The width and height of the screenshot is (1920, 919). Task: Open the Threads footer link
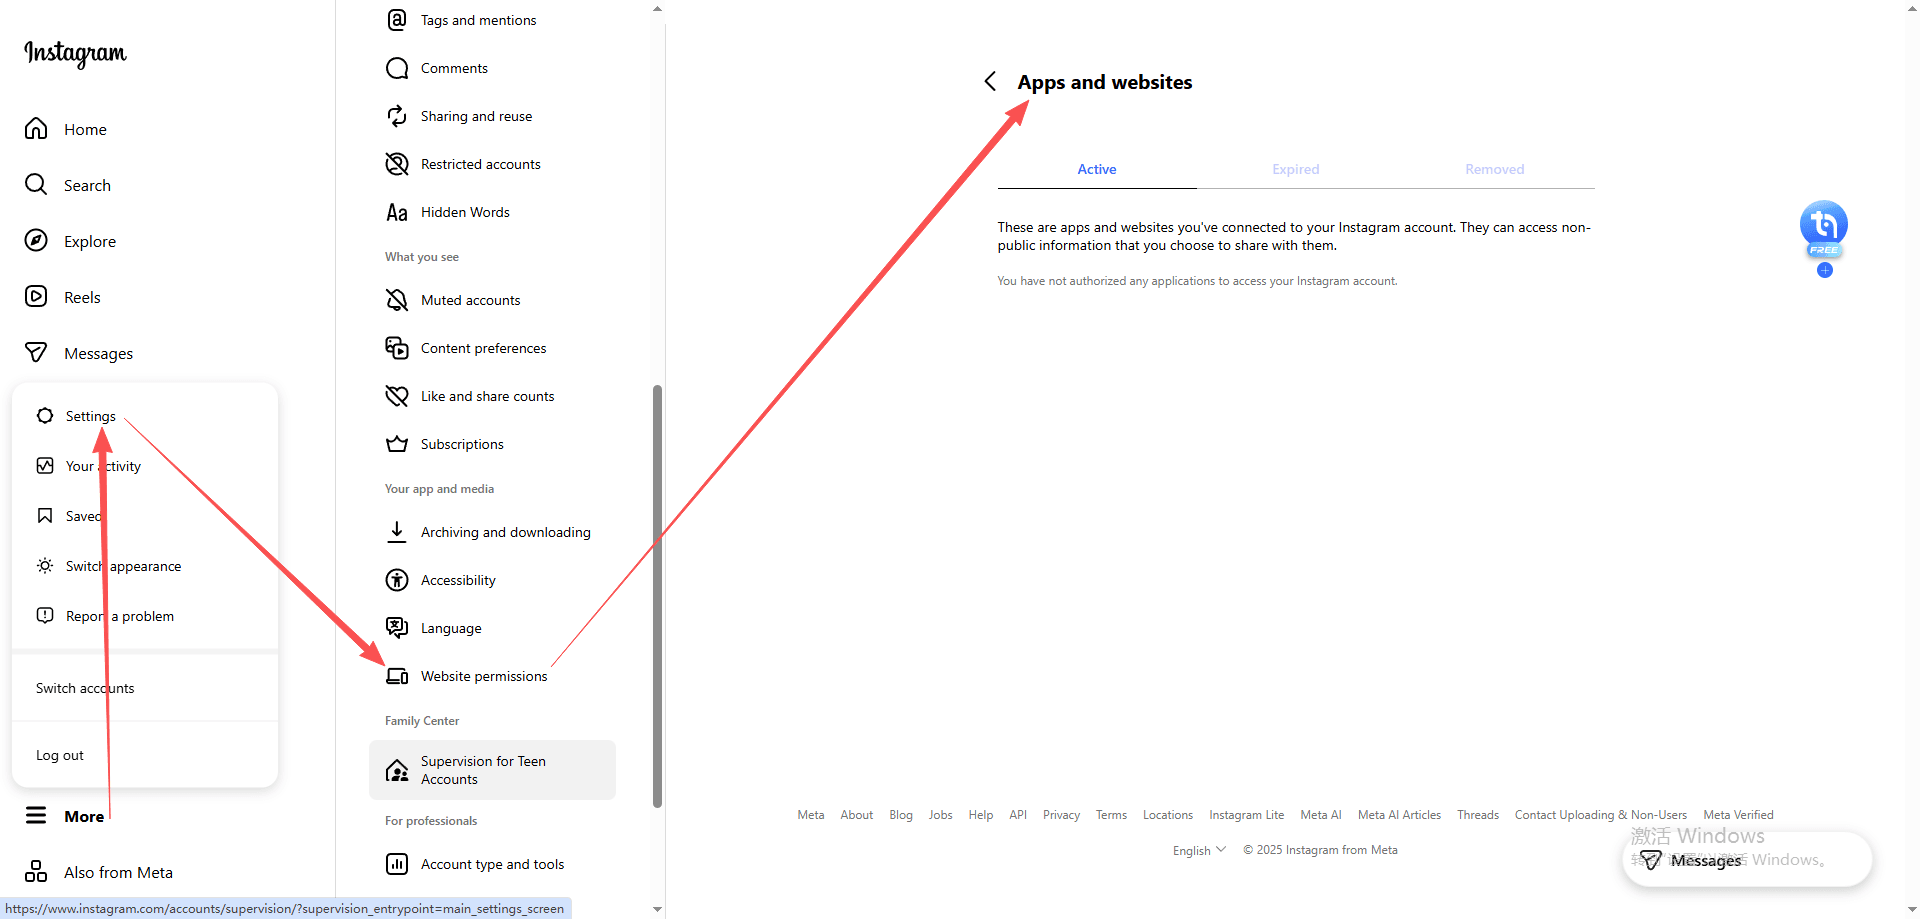coord(1478,815)
